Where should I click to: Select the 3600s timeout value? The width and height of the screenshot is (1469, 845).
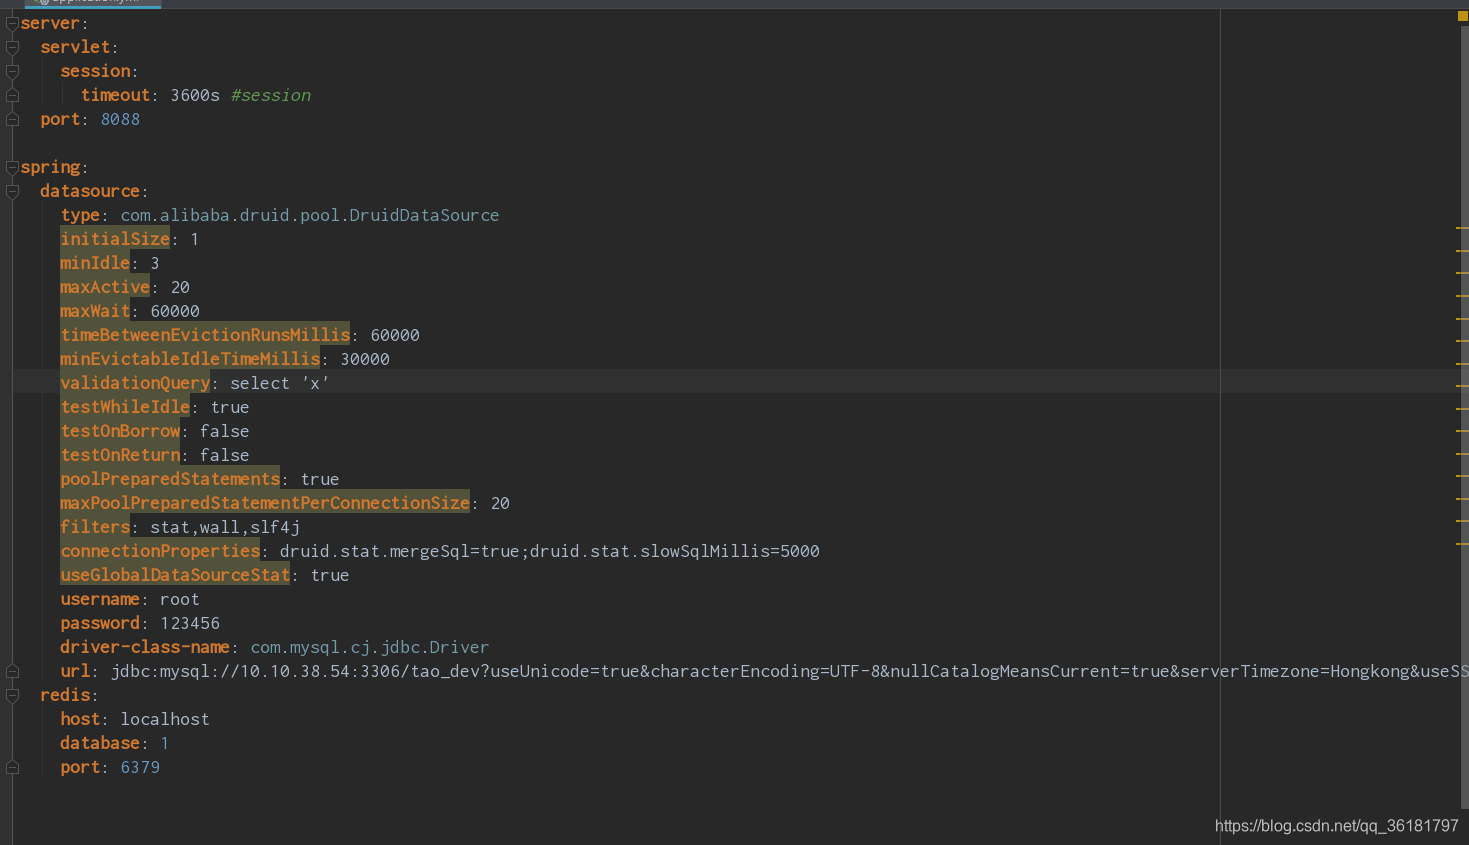click(x=195, y=95)
